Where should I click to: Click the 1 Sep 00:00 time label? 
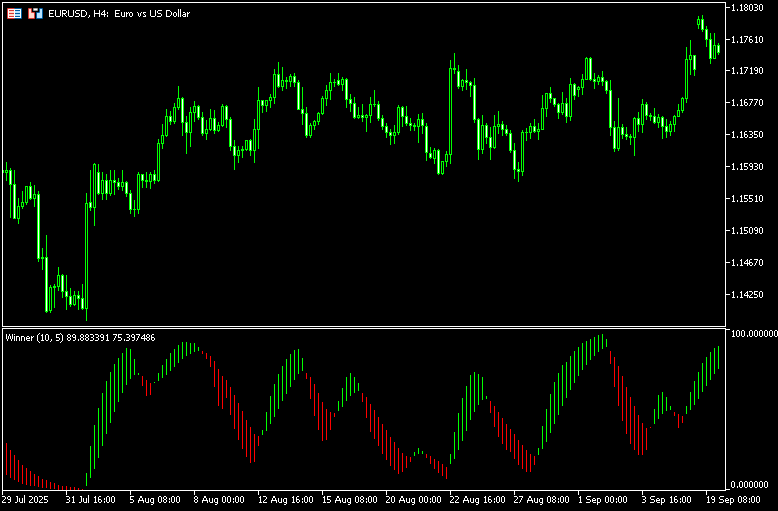point(604,499)
